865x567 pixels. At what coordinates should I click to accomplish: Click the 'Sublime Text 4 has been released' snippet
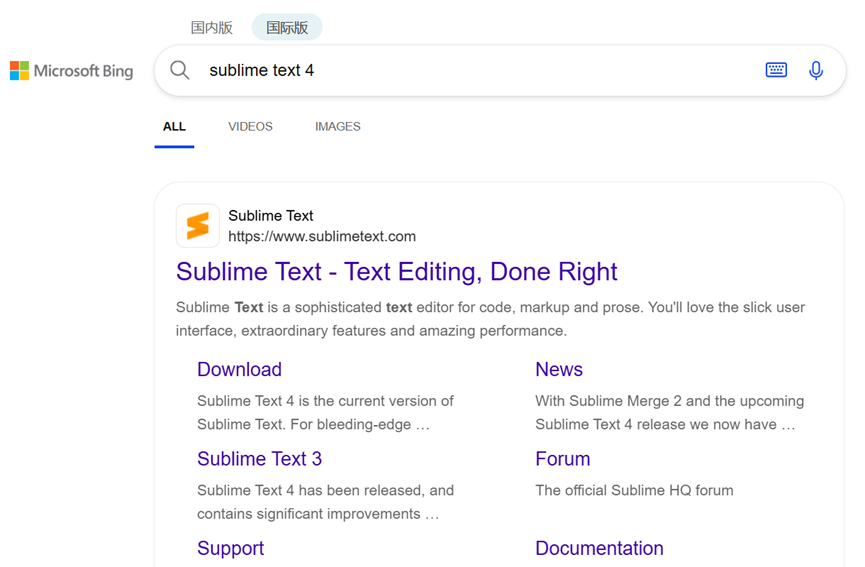coord(325,502)
